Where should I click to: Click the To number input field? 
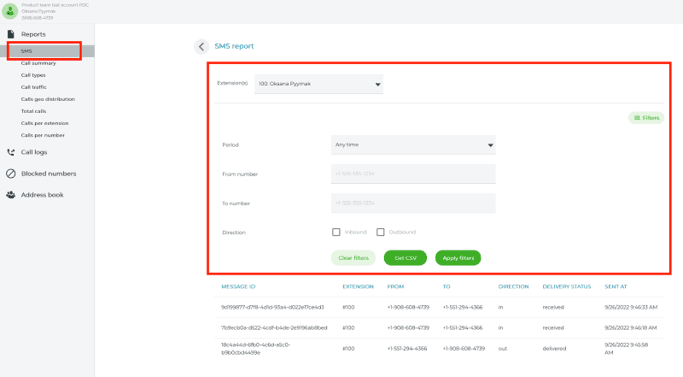coord(413,203)
